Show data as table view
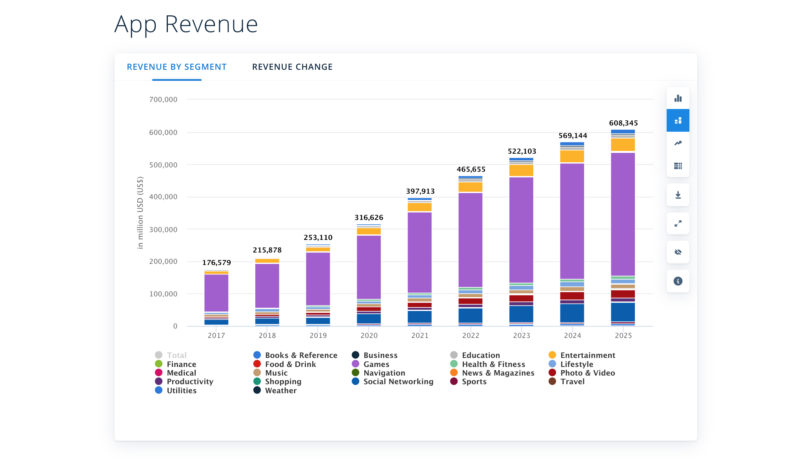Screen dimensions: 800x472 (x=678, y=166)
